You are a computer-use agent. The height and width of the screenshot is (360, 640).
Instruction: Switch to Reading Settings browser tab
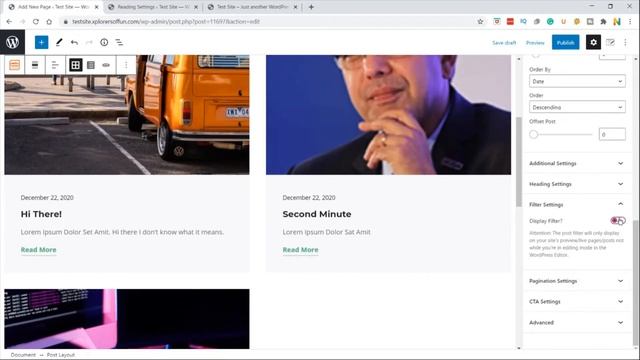pyautogui.click(x=153, y=7)
